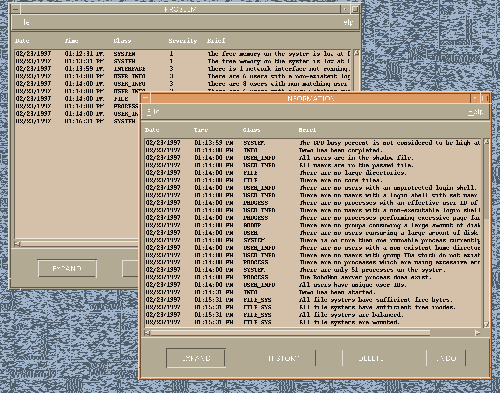This screenshot has height=393, width=500.
Task: Open File menu in Problem window
Action: (25, 22)
